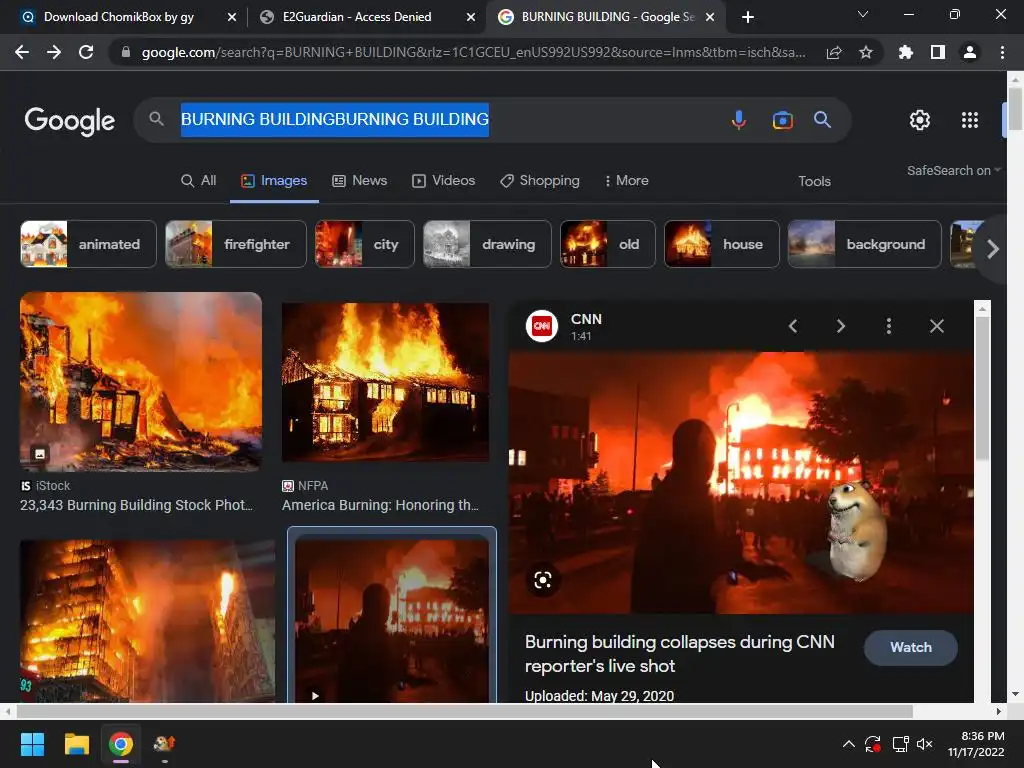Toggle the Chrome side panel
Image resolution: width=1024 pixels, height=768 pixels.
pos(938,52)
